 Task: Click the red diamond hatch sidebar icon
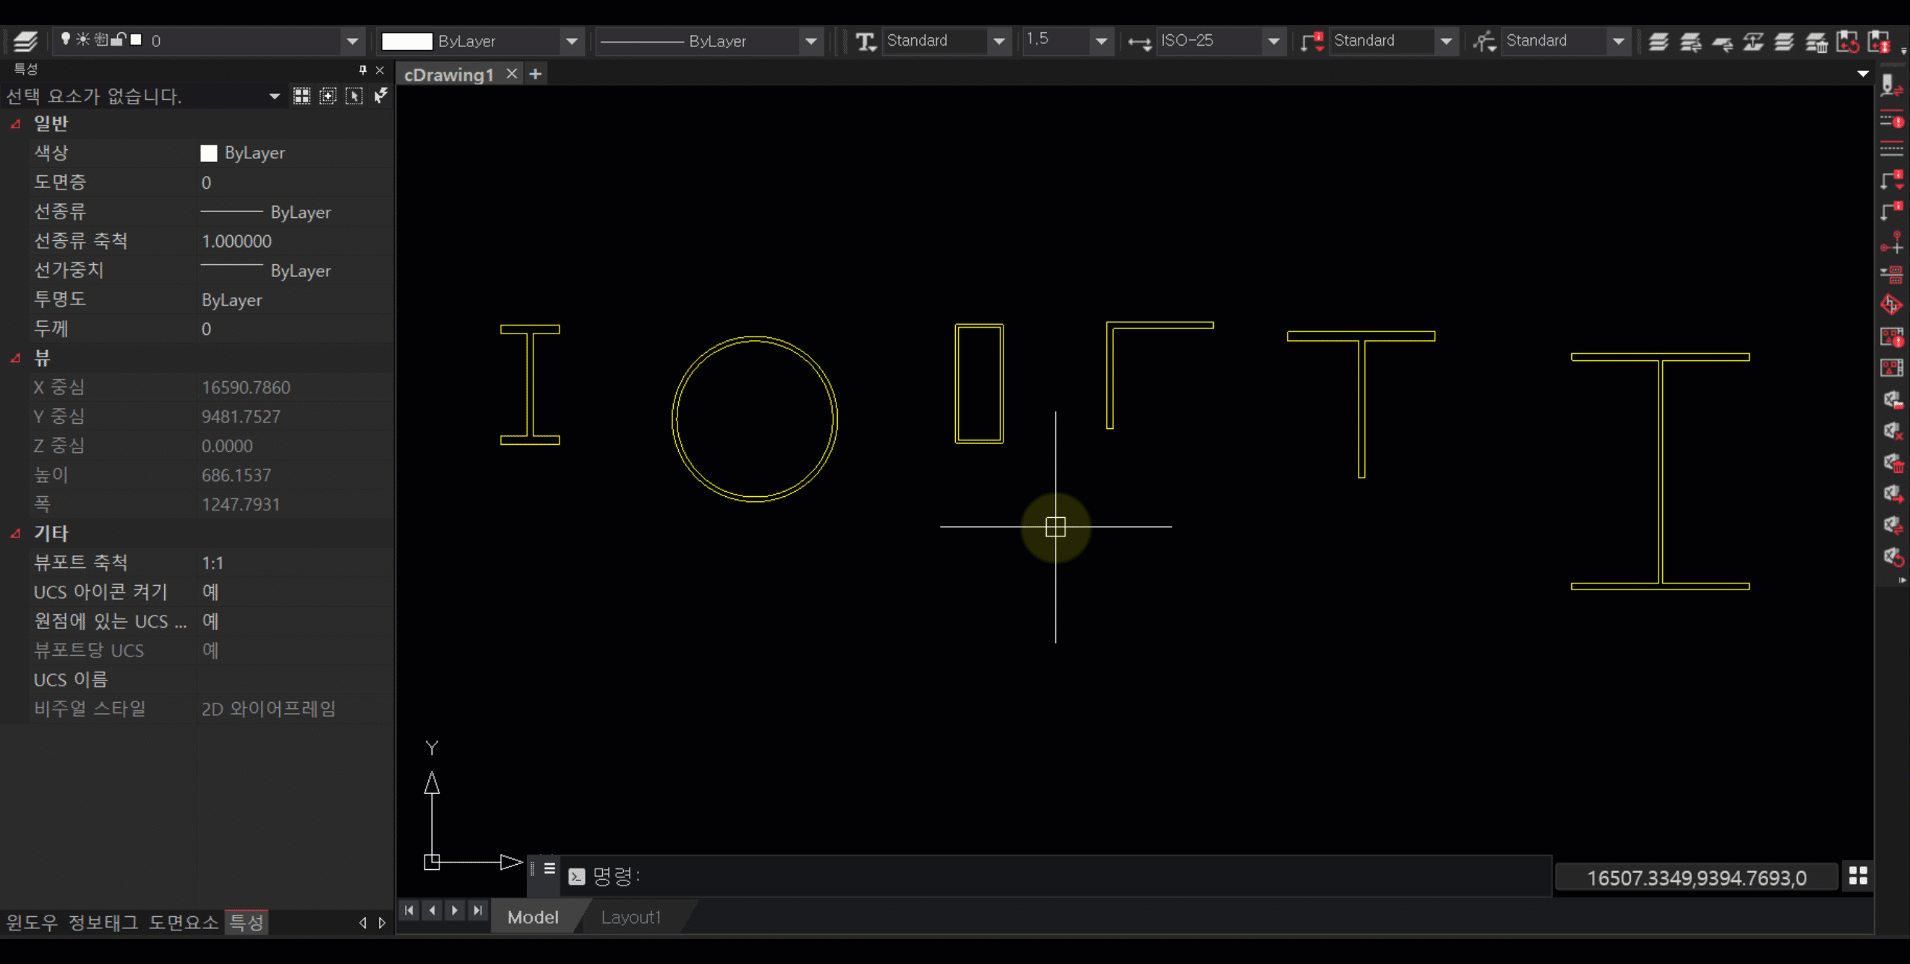(1891, 305)
